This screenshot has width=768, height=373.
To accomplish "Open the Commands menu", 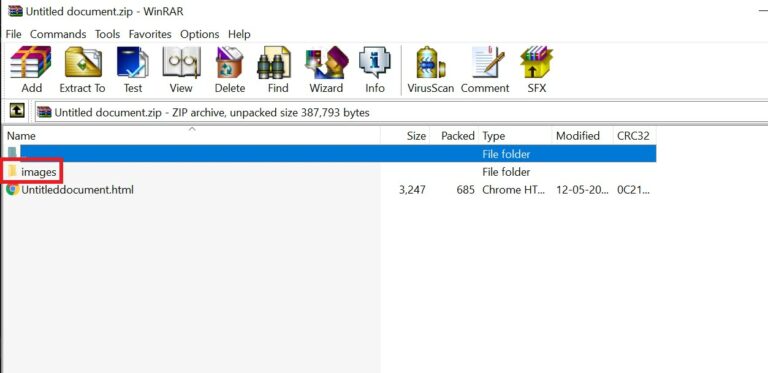I will [x=58, y=34].
